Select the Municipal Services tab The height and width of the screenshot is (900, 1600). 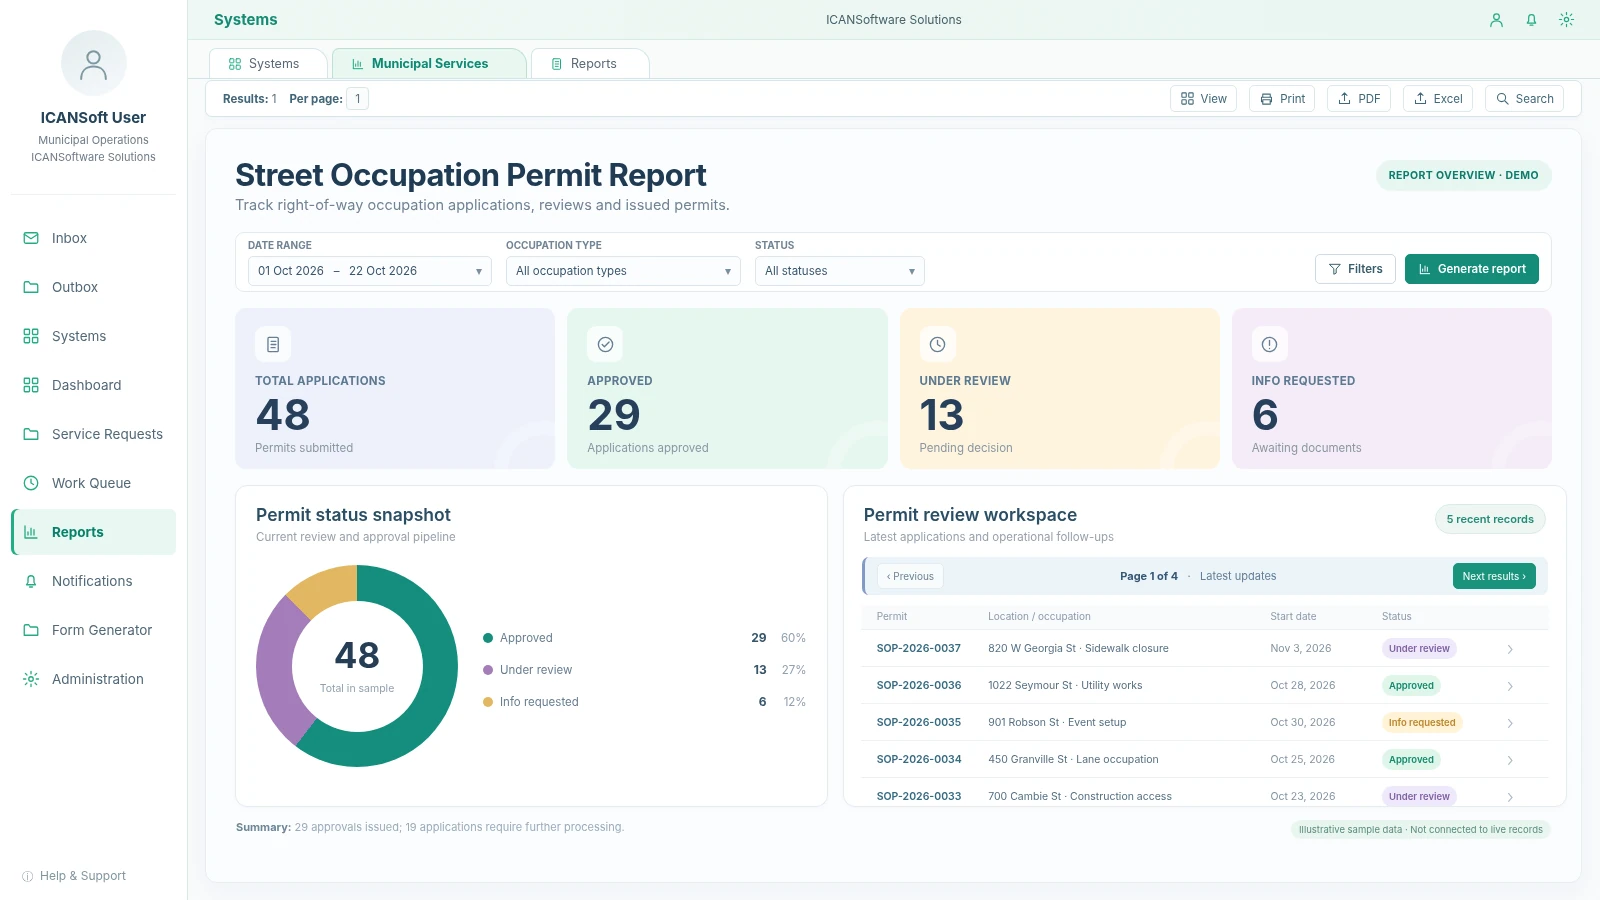pos(429,64)
